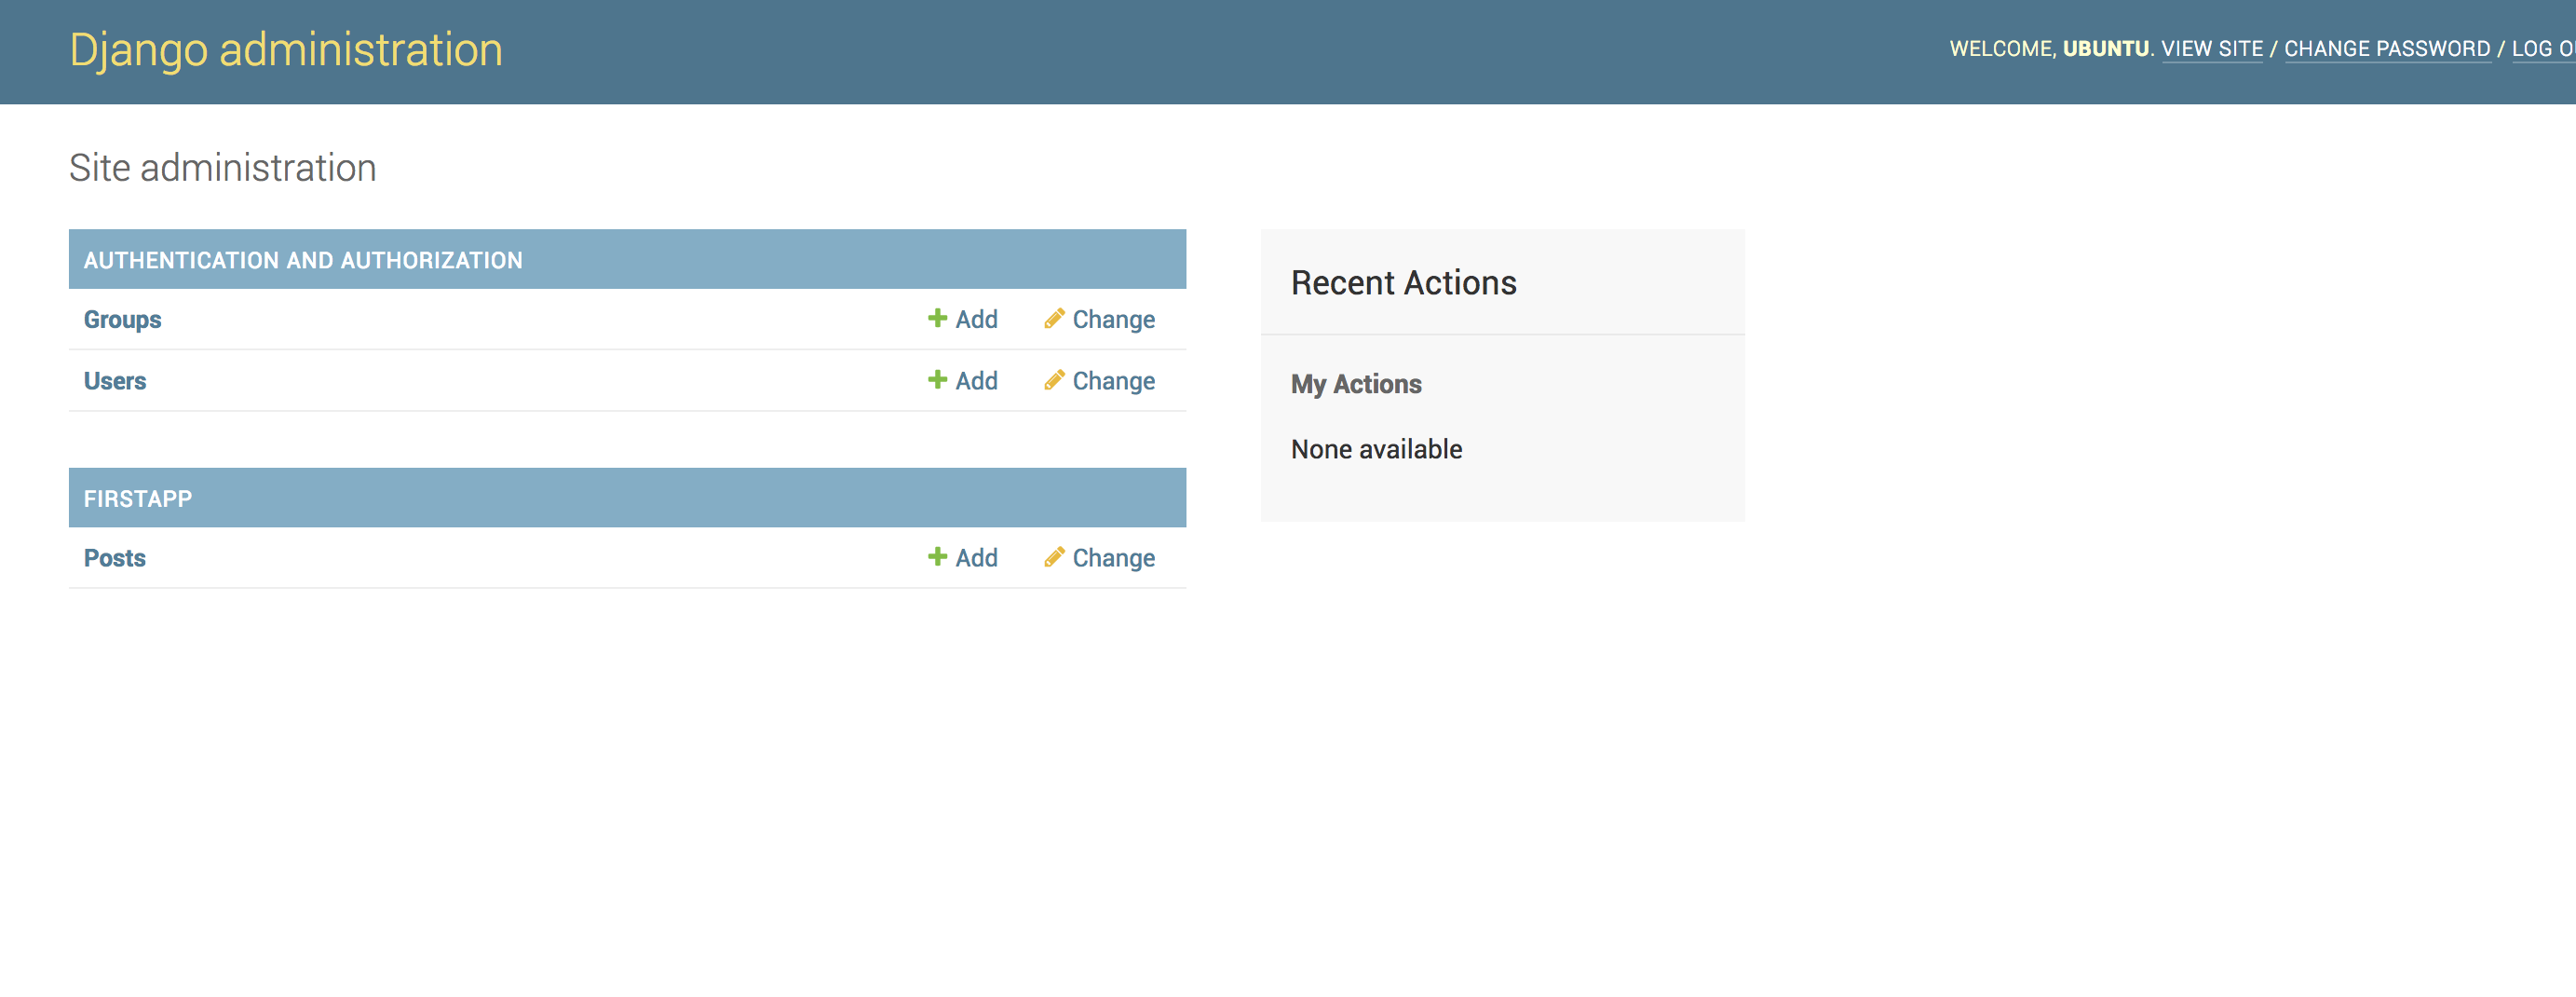Screen dimensions: 2576x997
Task: Click the Change text link for Groups
Action: (x=1113, y=320)
